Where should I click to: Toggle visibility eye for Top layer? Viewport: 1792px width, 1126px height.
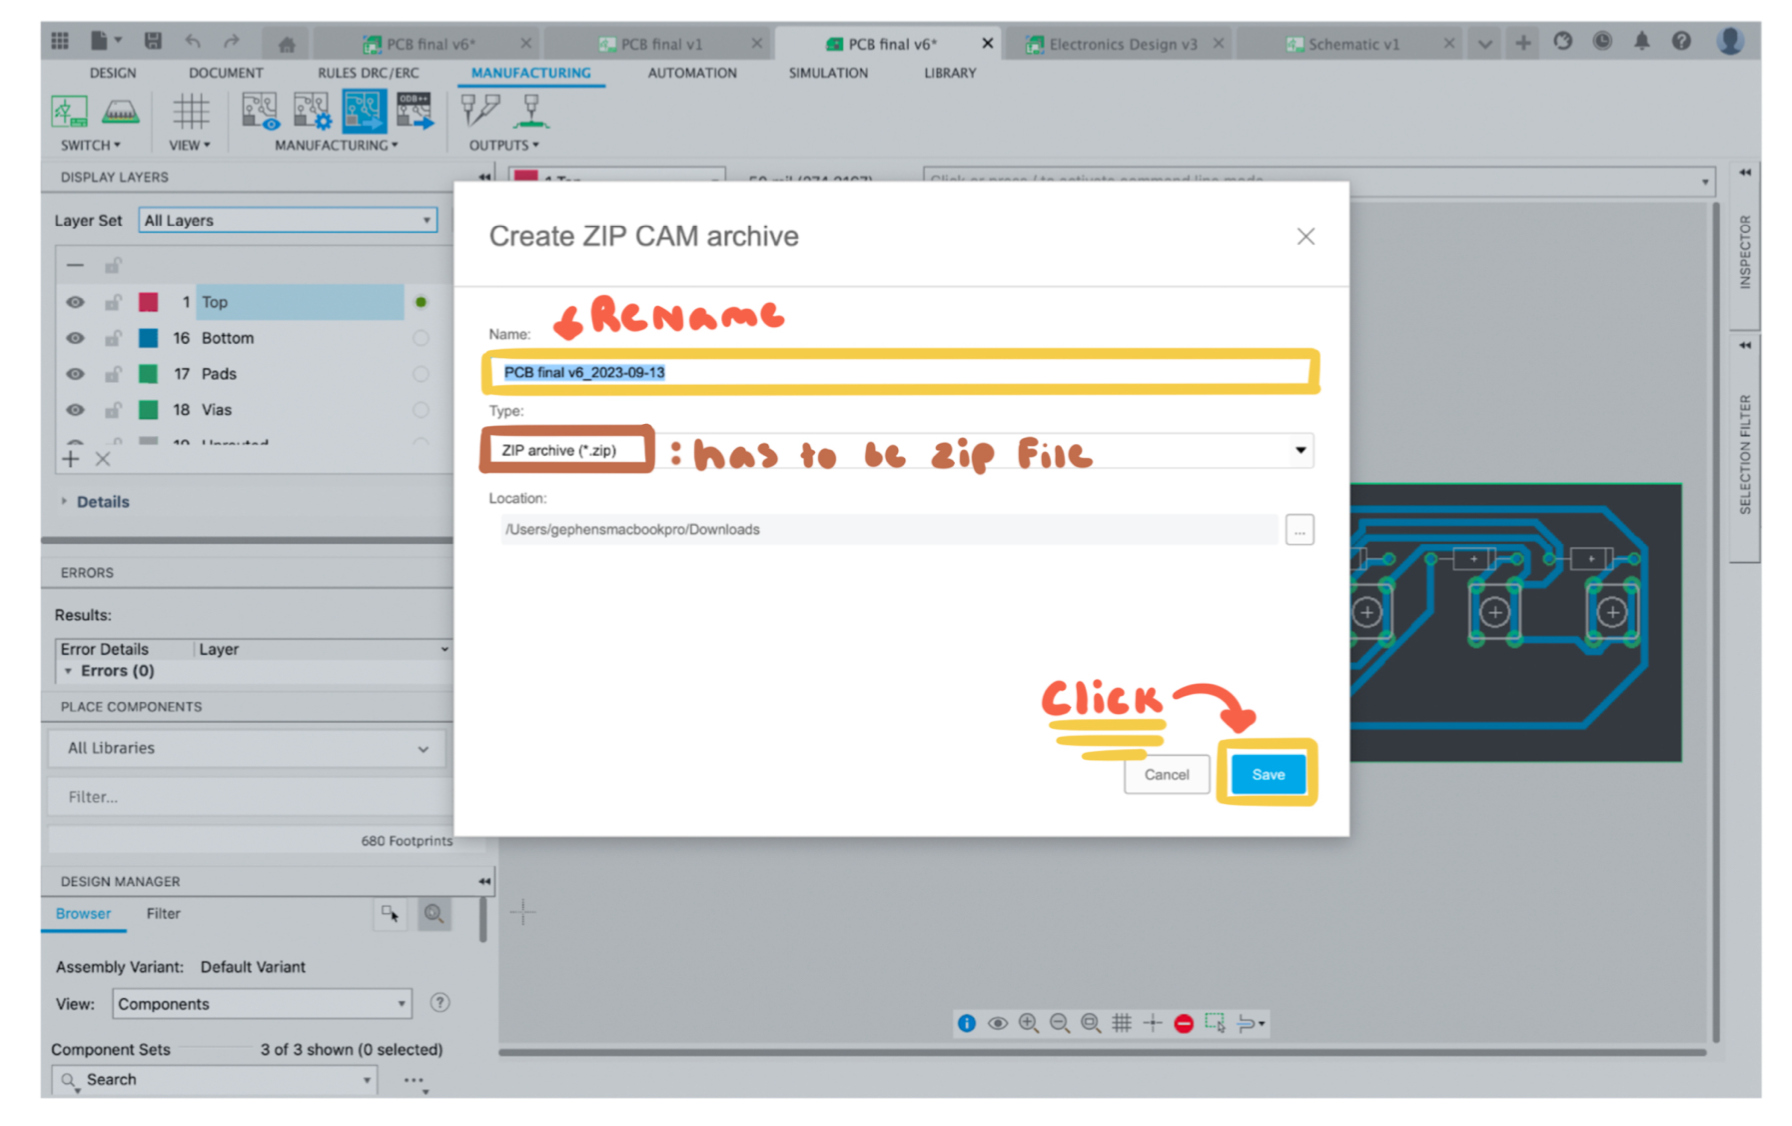tap(75, 302)
